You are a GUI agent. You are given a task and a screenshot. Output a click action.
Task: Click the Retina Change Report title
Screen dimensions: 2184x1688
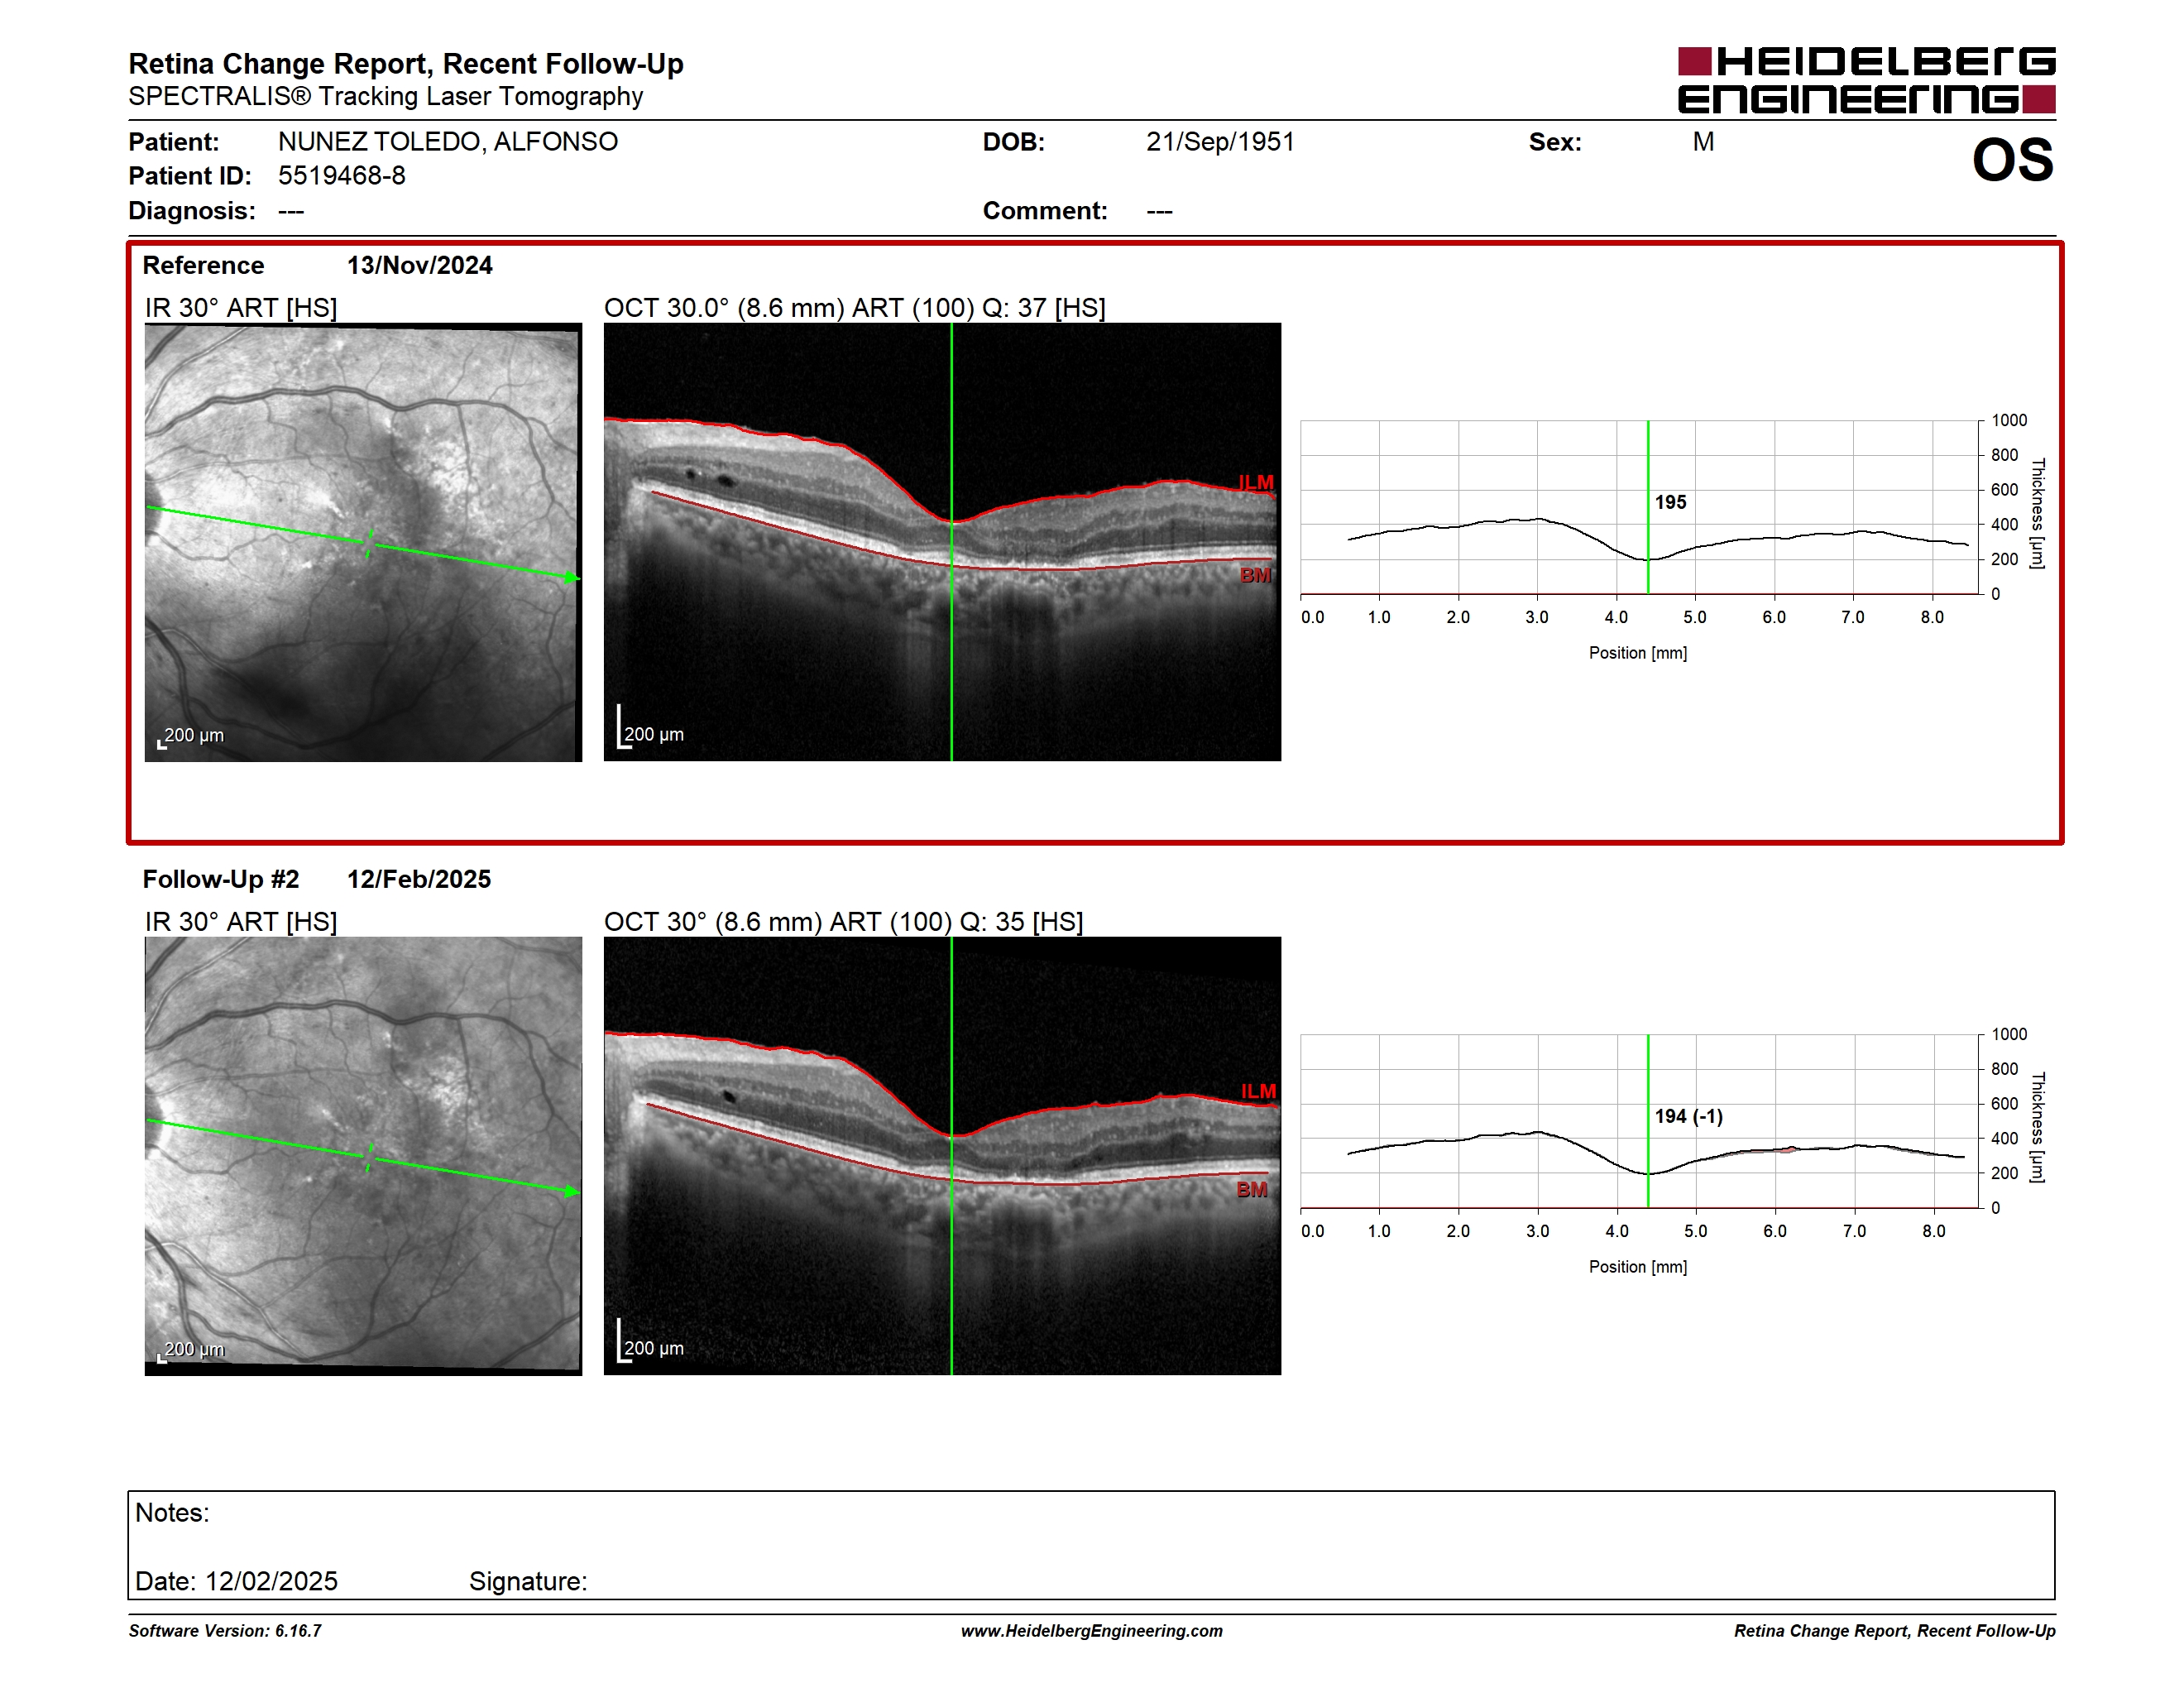click(406, 64)
